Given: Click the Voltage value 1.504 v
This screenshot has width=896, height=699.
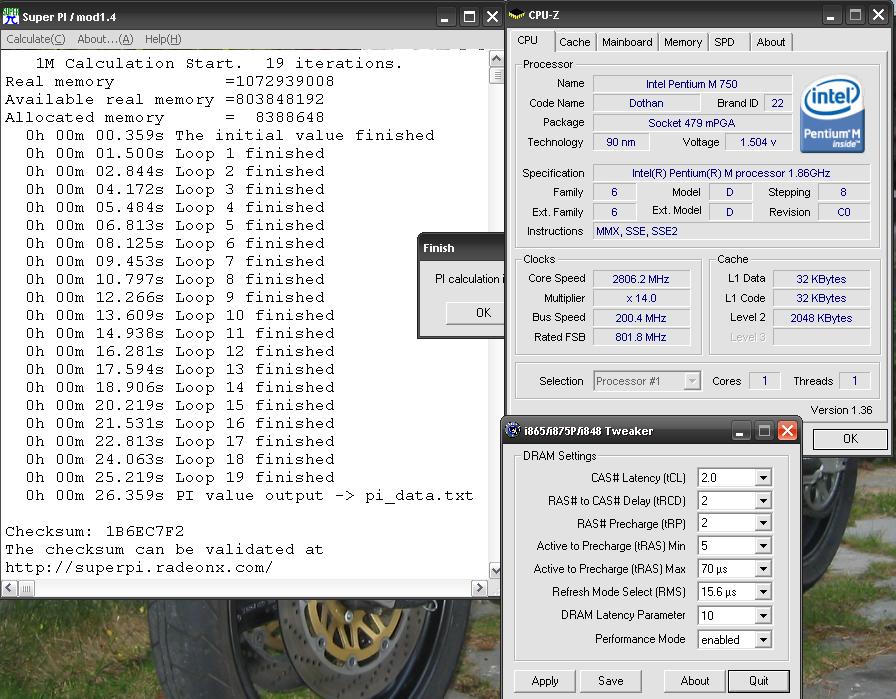Looking at the screenshot, I should [x=758, y=142].
